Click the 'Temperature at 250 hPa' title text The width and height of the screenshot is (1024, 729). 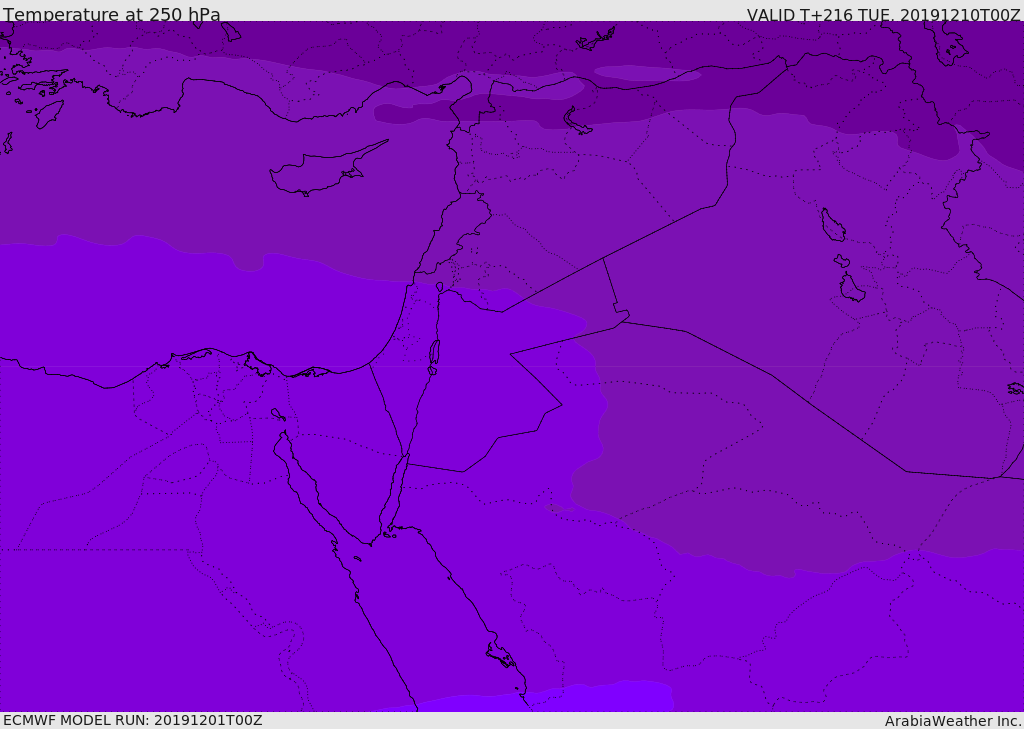pos(112,14)
